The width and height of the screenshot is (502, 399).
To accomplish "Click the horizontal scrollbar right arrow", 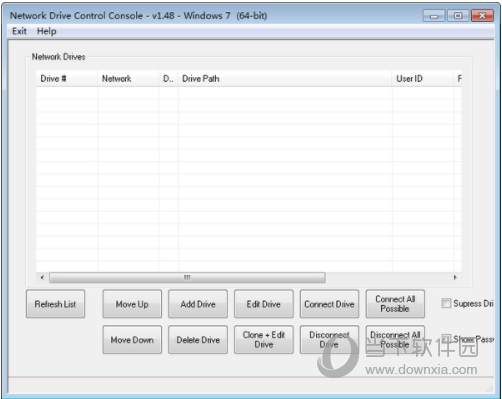I will [455, 277].
